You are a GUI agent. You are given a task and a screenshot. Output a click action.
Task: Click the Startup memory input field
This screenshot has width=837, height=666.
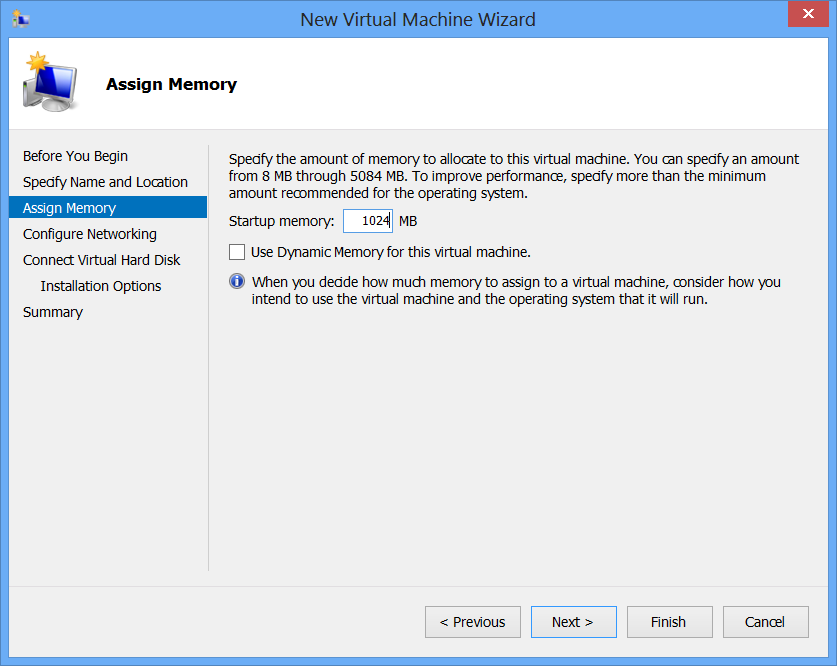(367, 221)
